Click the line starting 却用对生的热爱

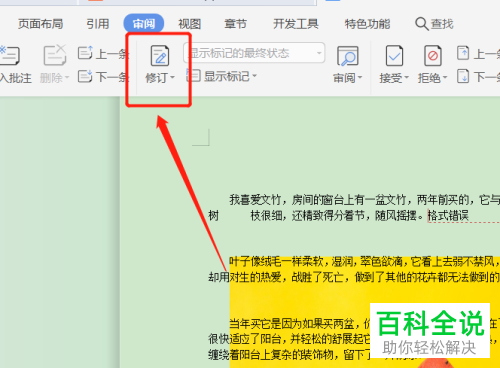pyautogui.click(x=354, y=277)
